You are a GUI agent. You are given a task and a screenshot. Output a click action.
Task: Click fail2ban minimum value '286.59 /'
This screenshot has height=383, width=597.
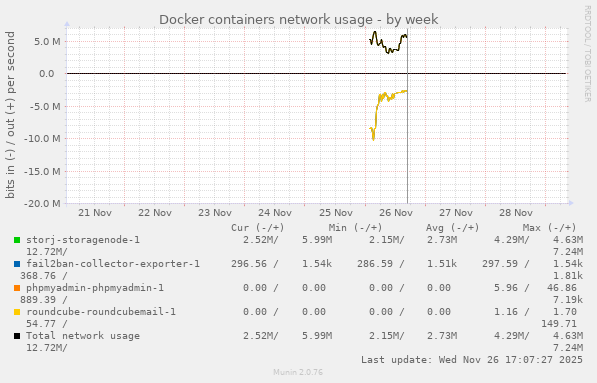pos(380,264)
